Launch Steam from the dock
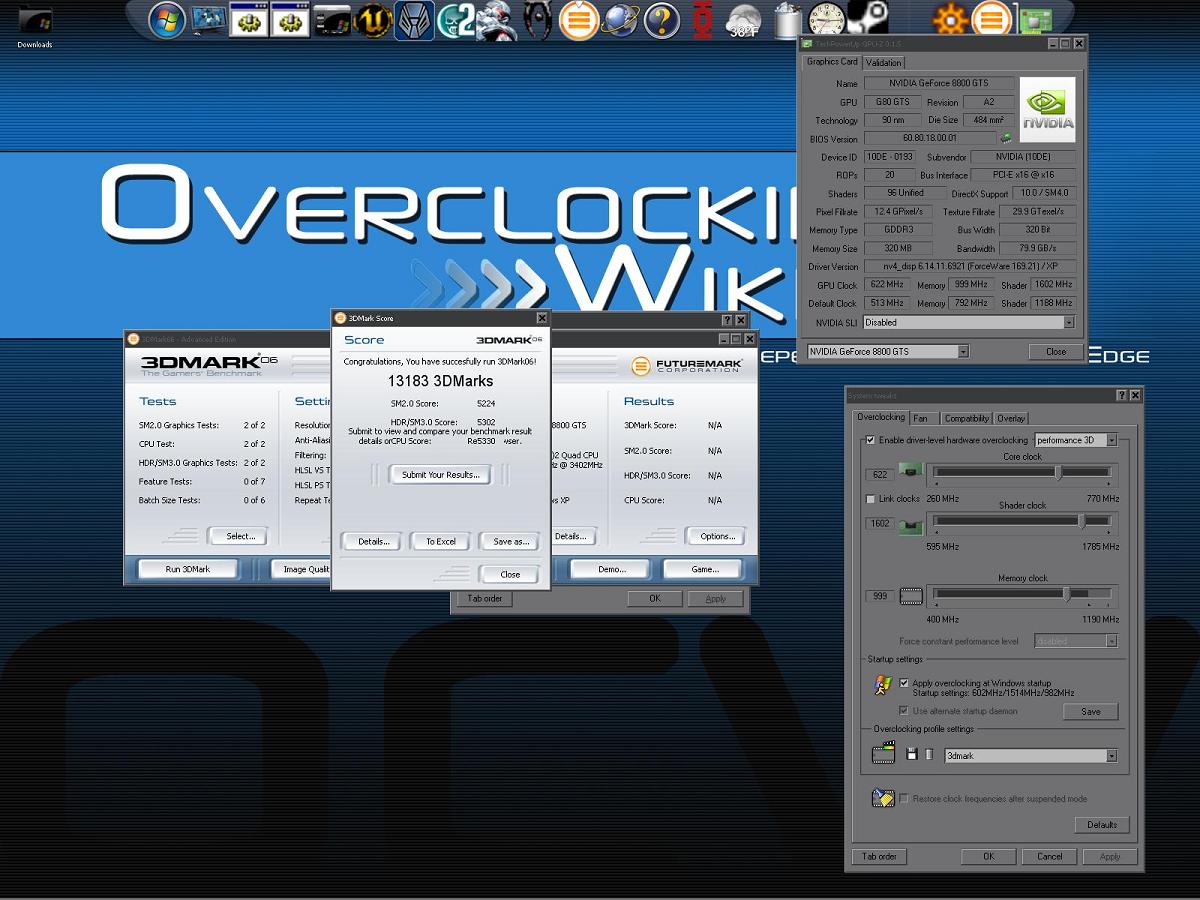Viewport: 1200px width, 900px height. (x=867, y=17)
